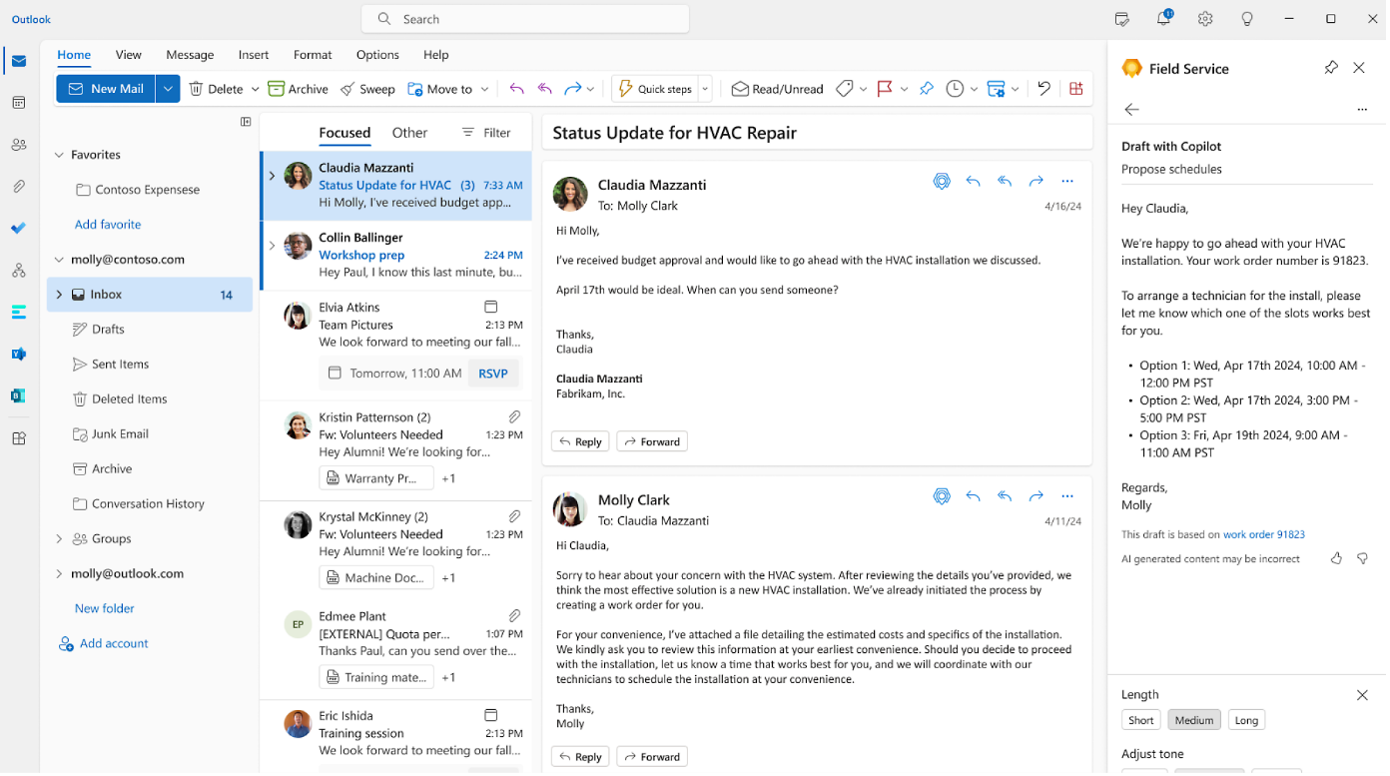The height and width of the screenshot is (776, 1390).
Task: Open Calendar from left app bar
Action: [x=19, y=103]
